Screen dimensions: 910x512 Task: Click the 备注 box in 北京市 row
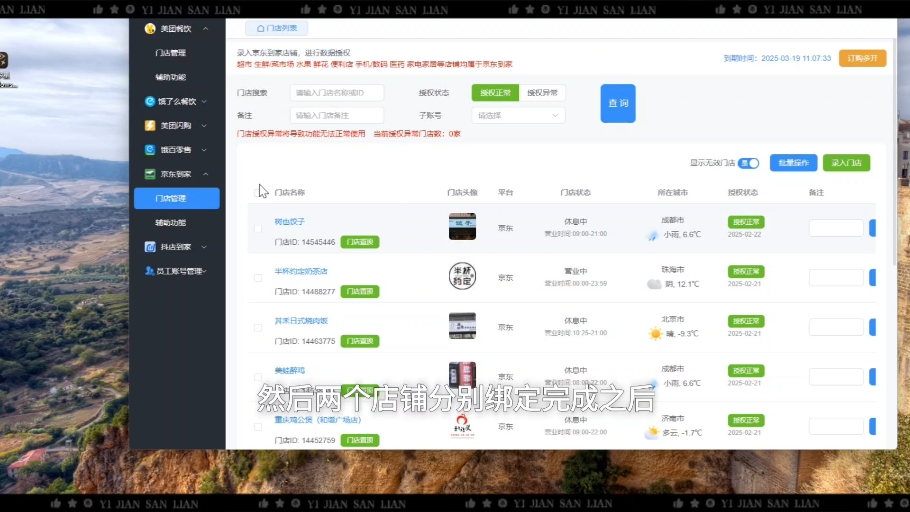tap(836, 327)
